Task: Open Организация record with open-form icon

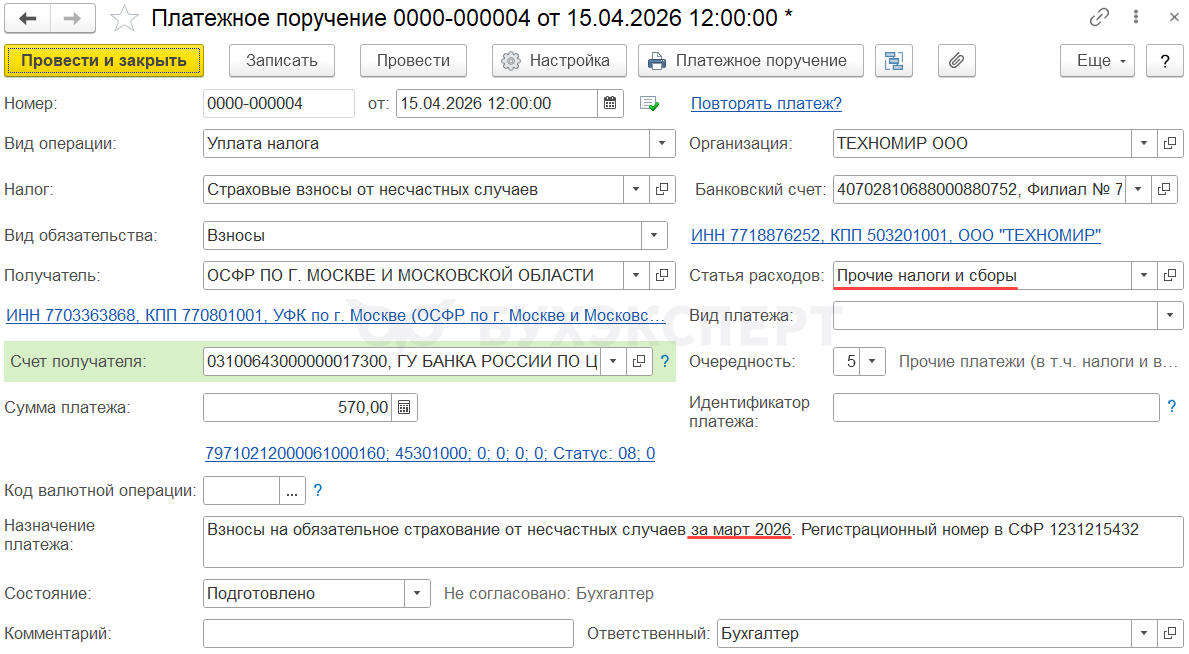Action: (x=1170, y=143)
